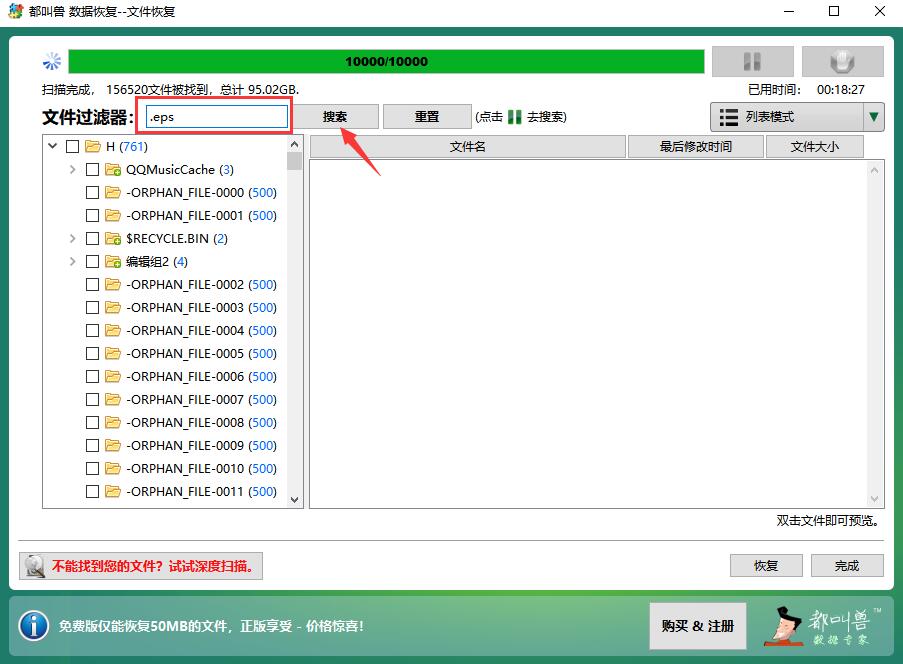Collapse the H drive tree node
This screenshot has height=664, width=903.
tap(52, 147)
